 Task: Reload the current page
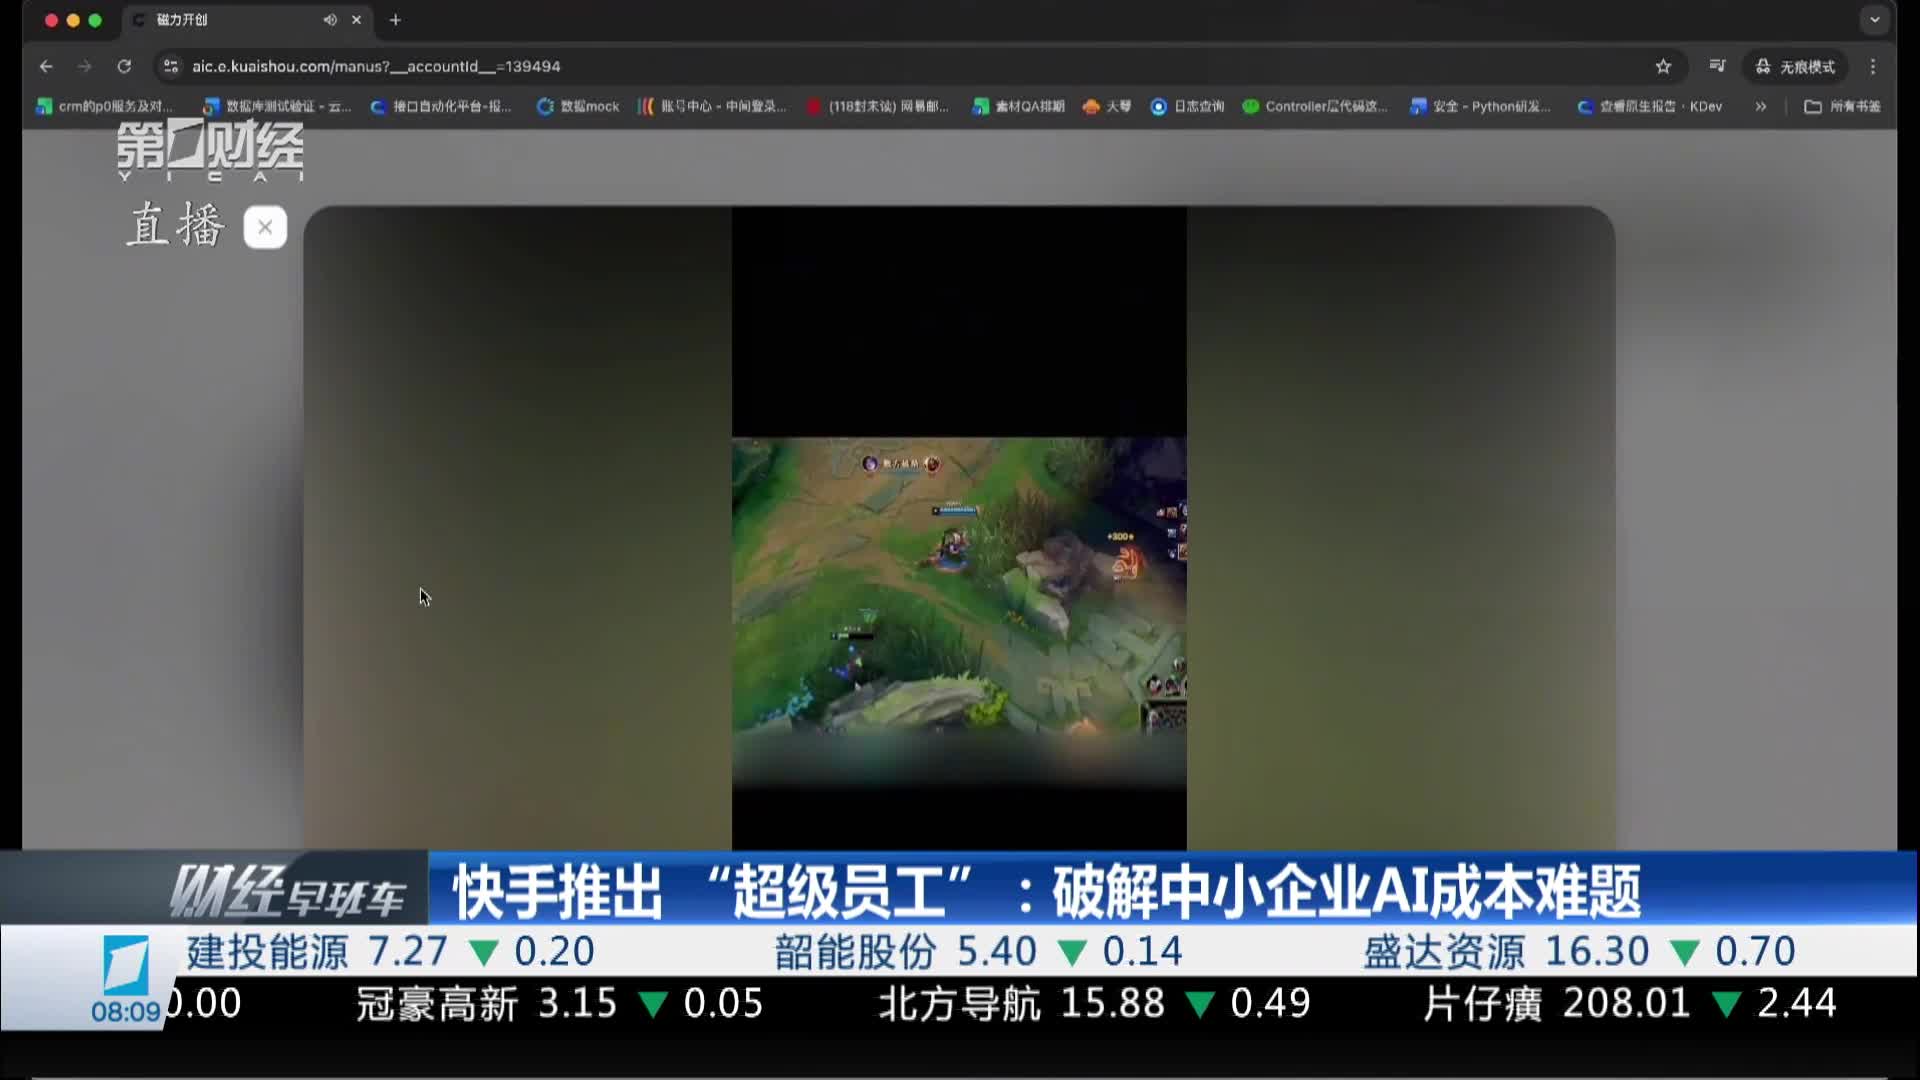pos(124,66)
